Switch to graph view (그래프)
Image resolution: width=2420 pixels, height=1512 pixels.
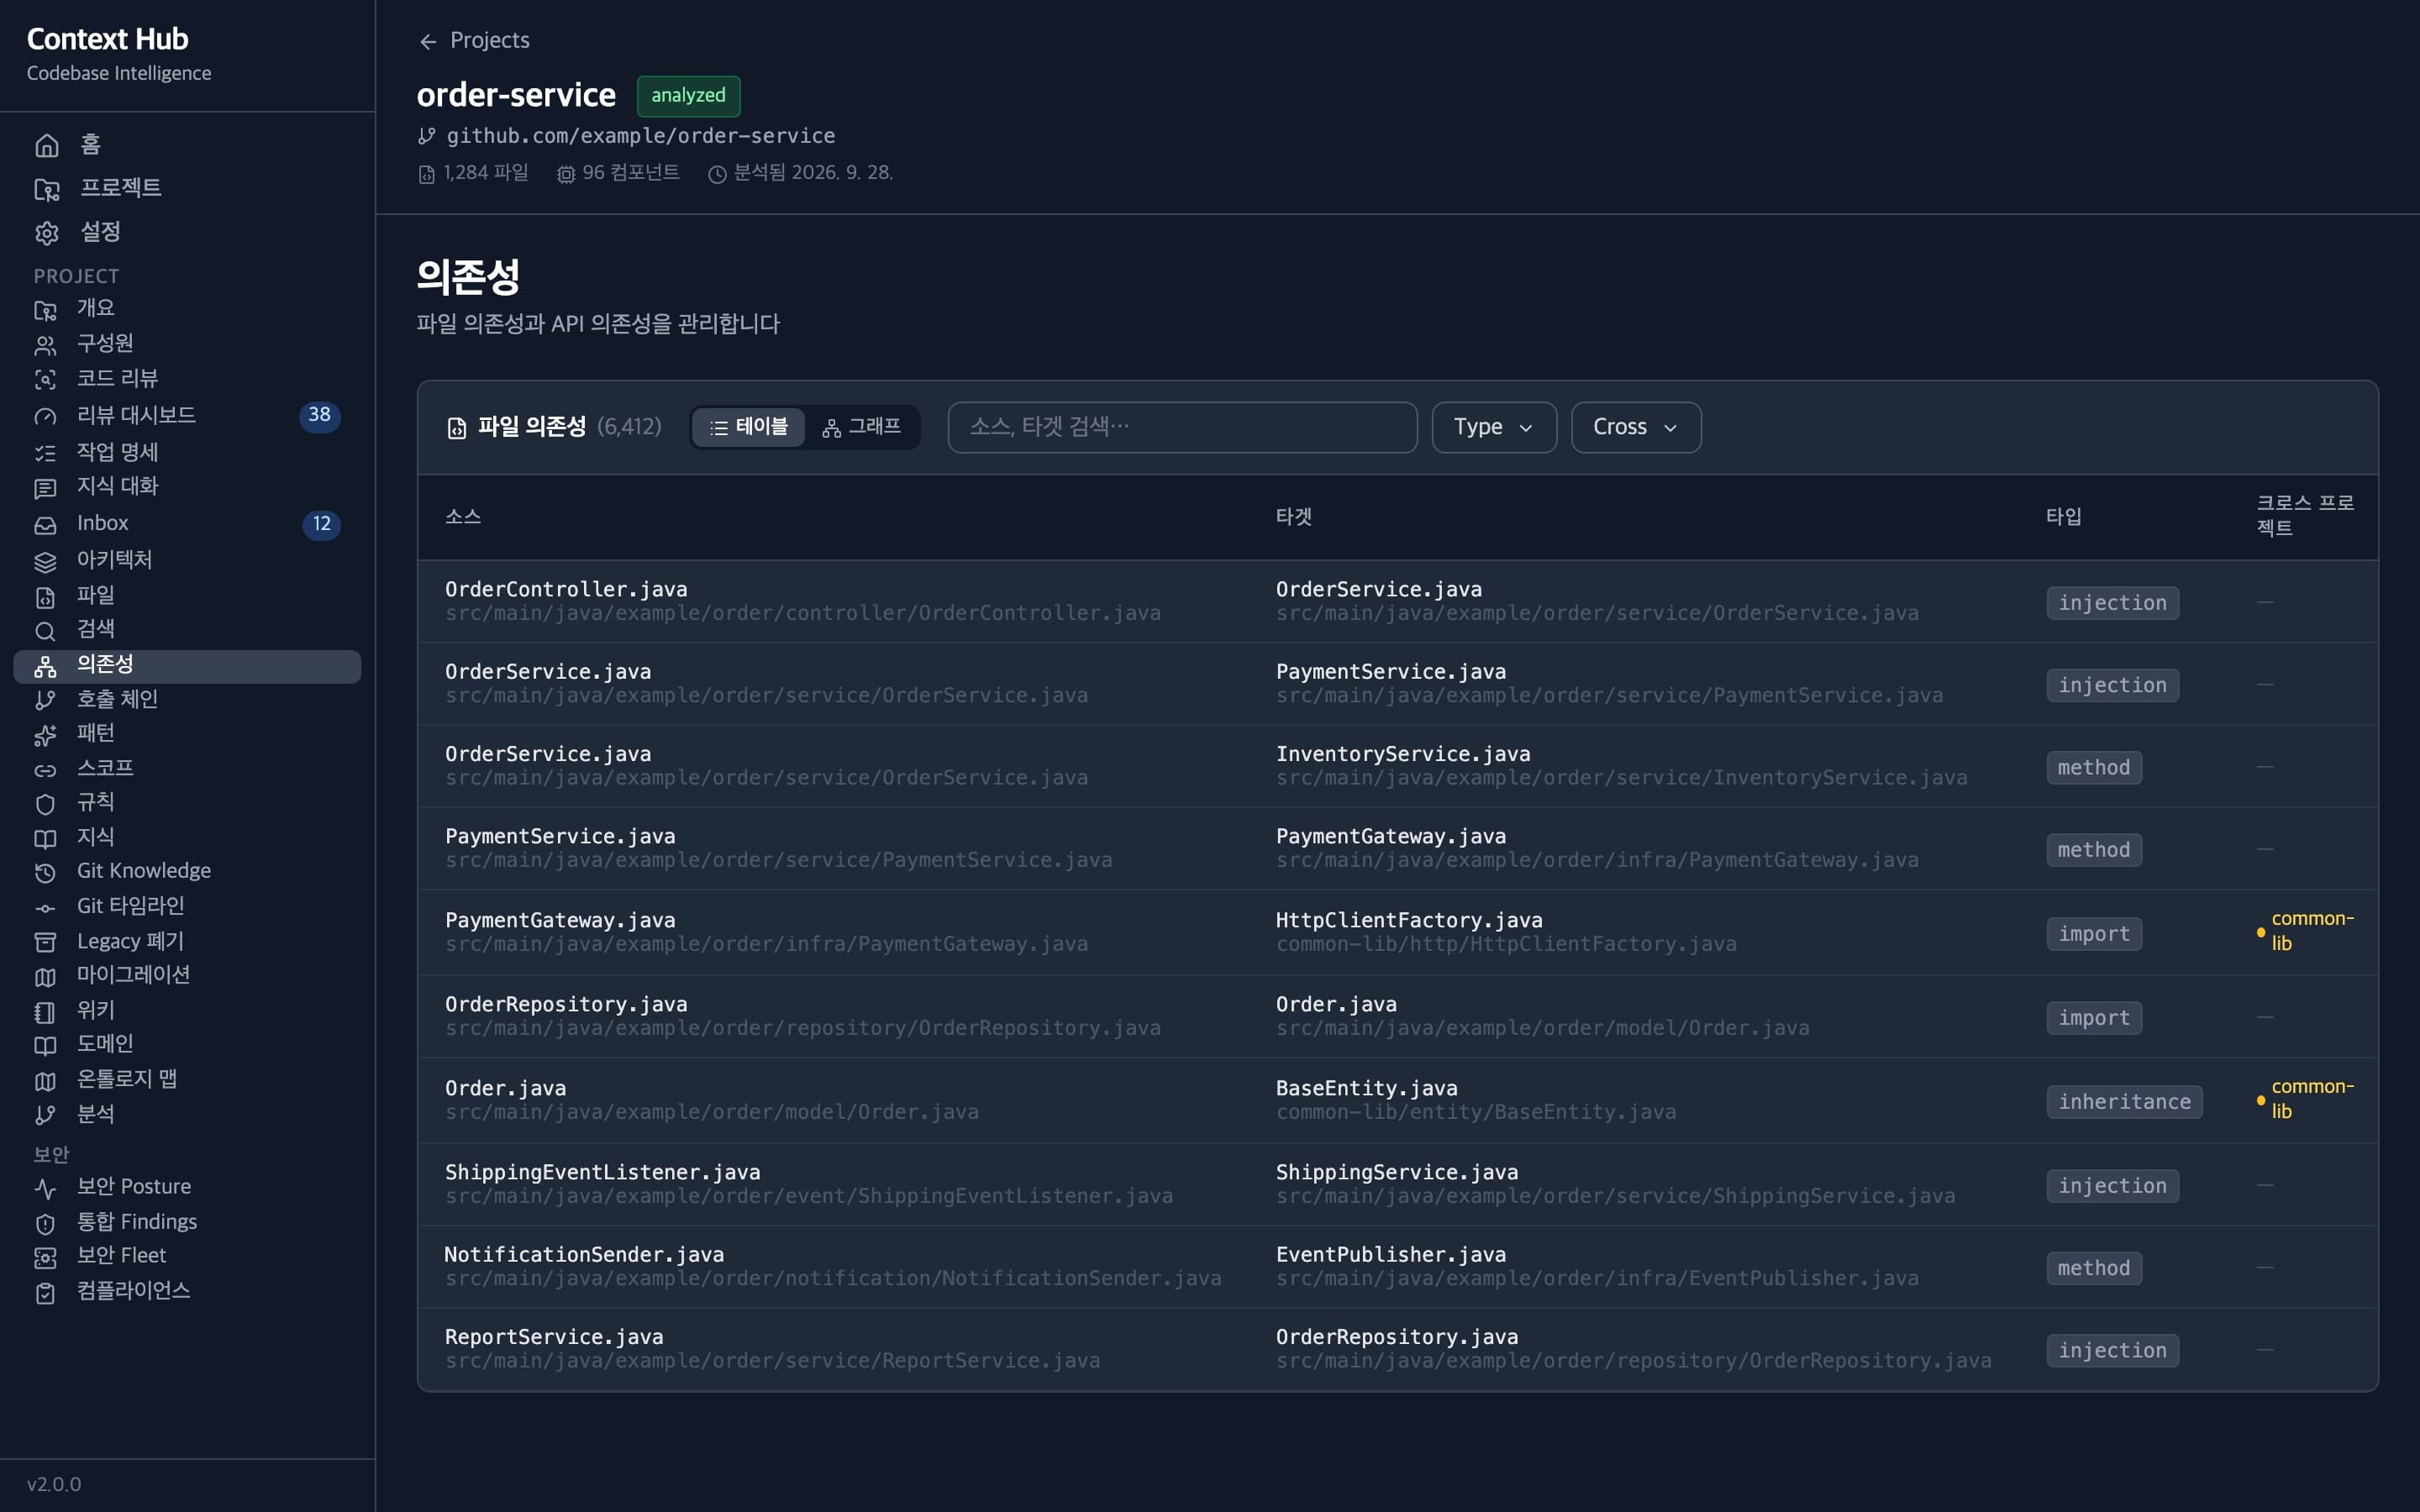[861, 427]
